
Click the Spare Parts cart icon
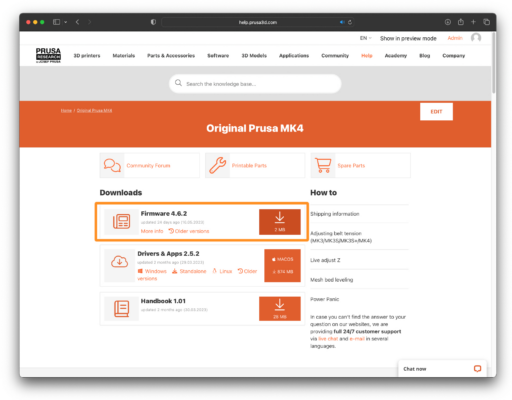pyautogui.click(x=323, y=165)
